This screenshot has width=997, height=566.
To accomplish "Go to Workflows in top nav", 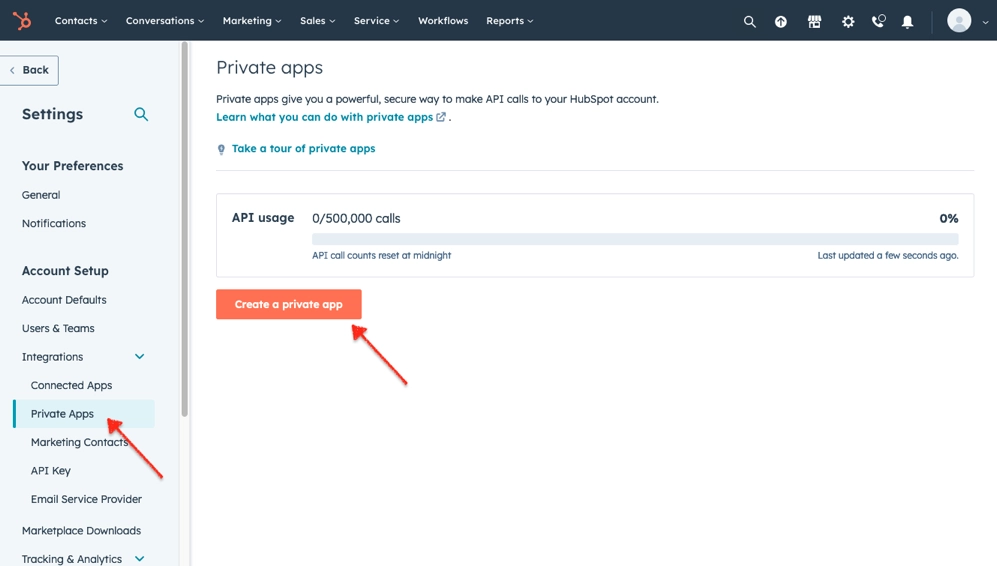I will [443, 20].
